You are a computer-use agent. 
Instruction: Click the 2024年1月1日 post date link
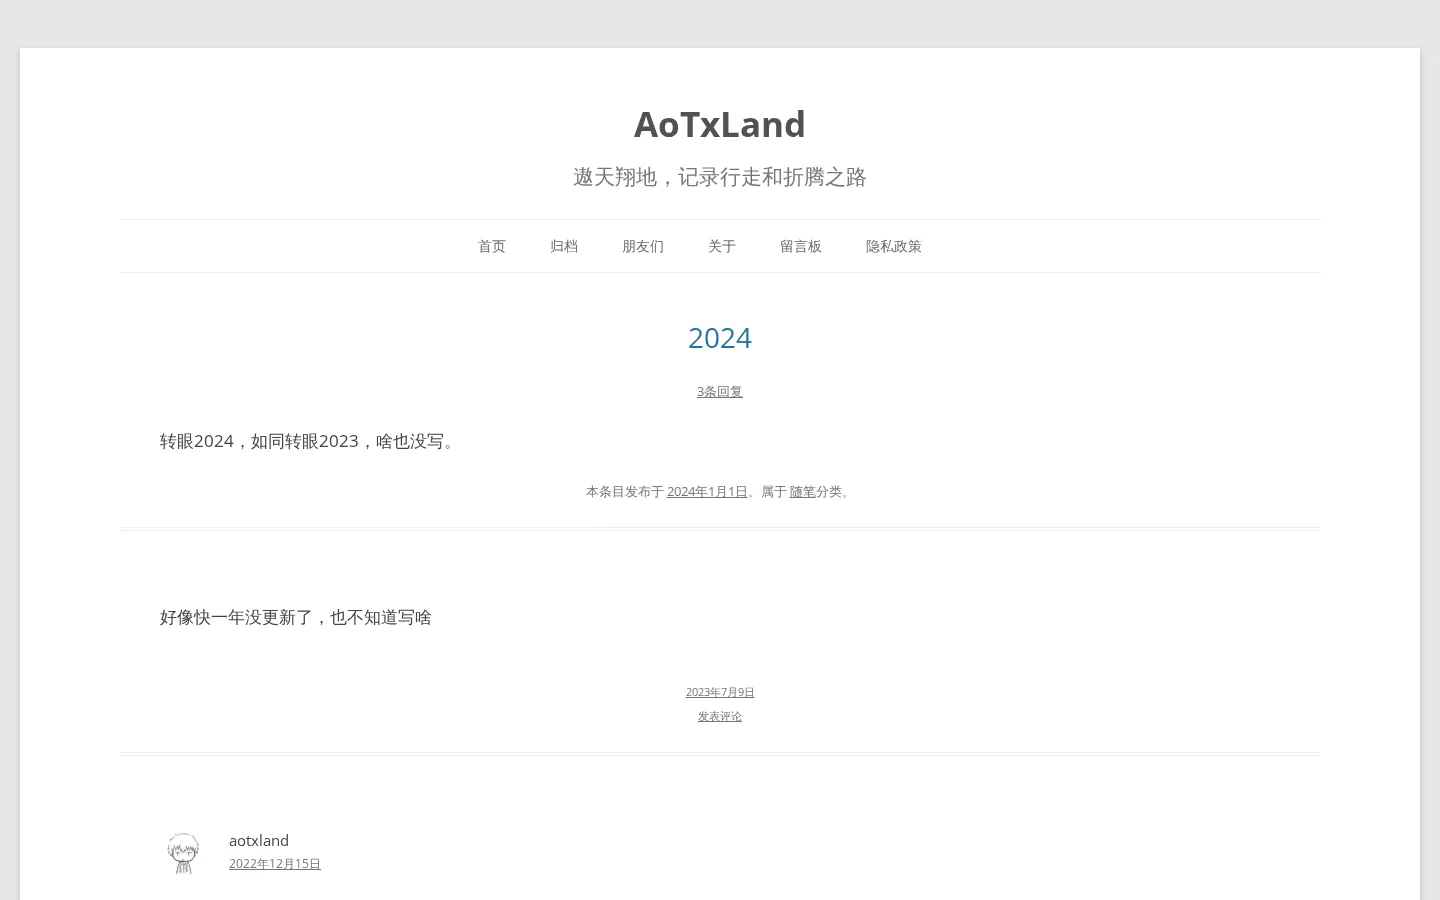point(707,491)
